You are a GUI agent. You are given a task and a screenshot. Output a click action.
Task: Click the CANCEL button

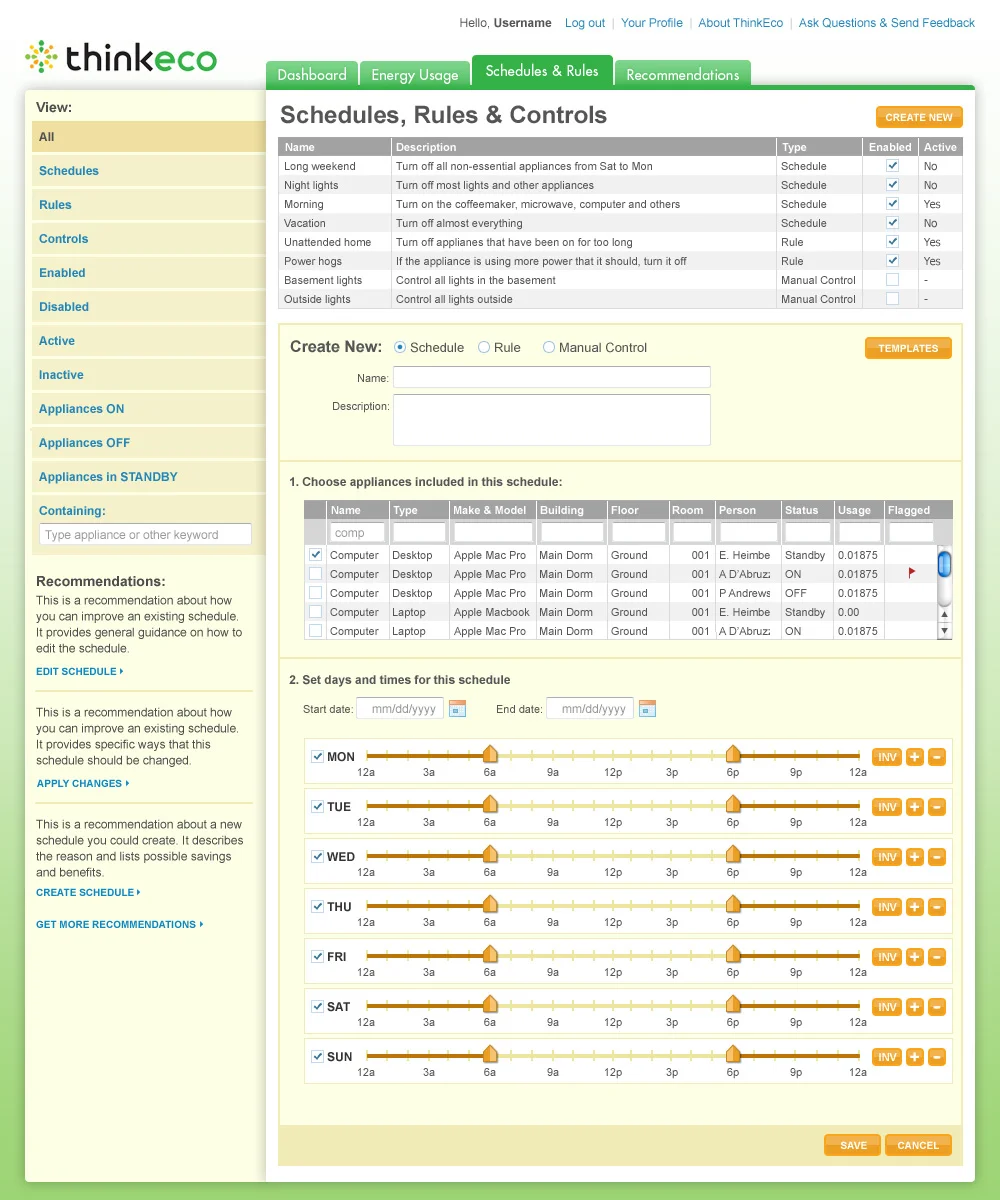[918, 1145]
